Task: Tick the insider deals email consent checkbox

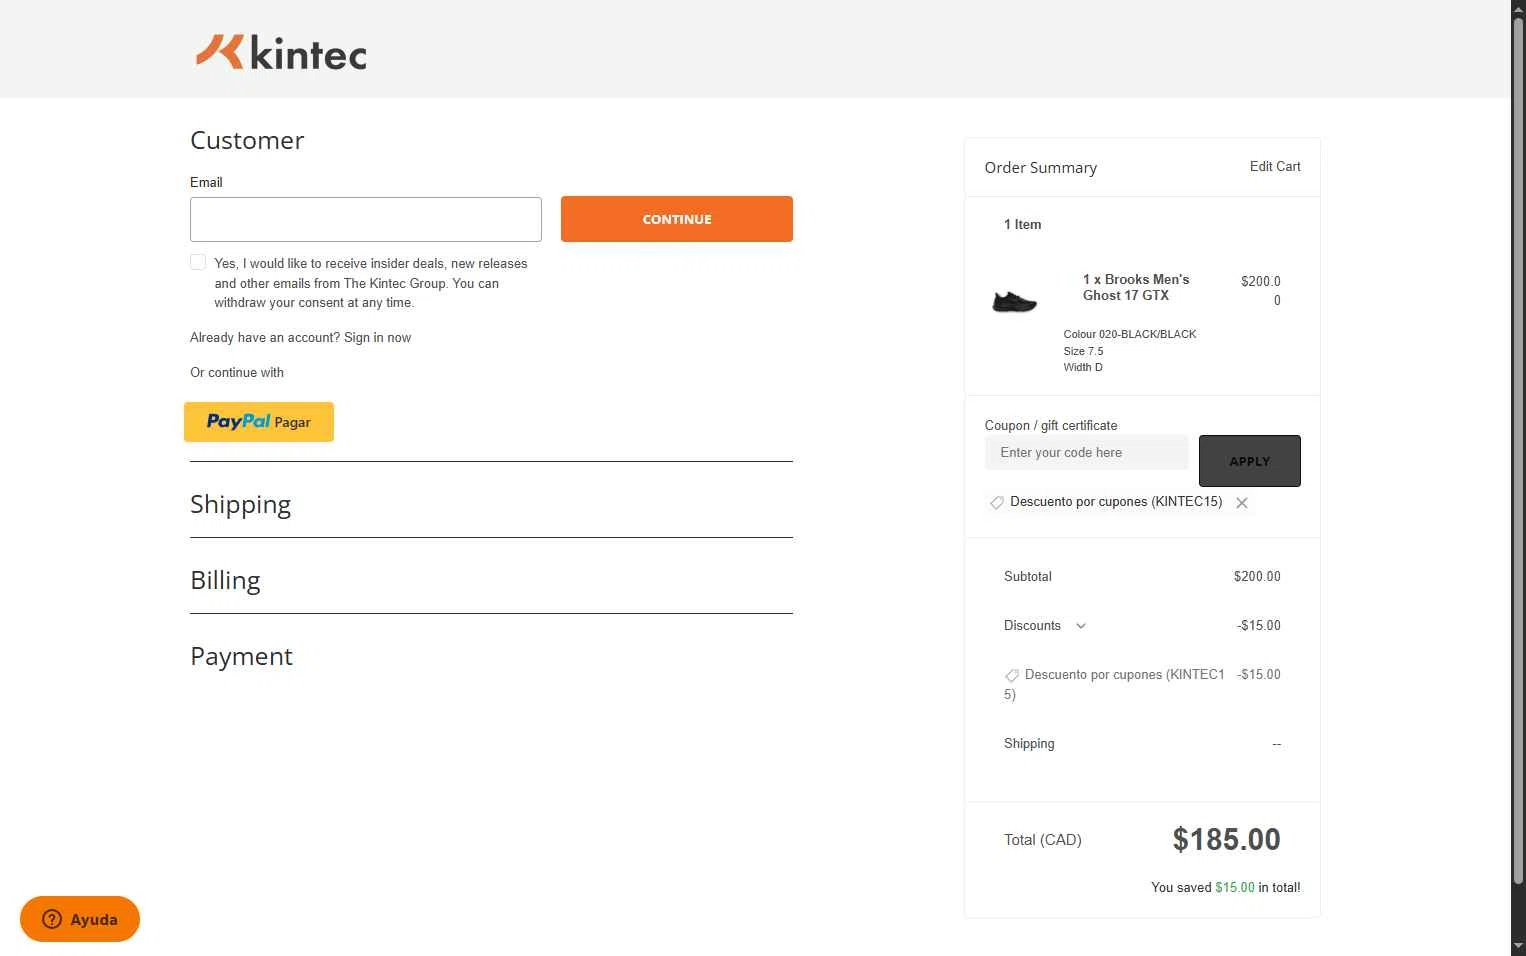Action: pyautogui.click(x=198, y=262)
